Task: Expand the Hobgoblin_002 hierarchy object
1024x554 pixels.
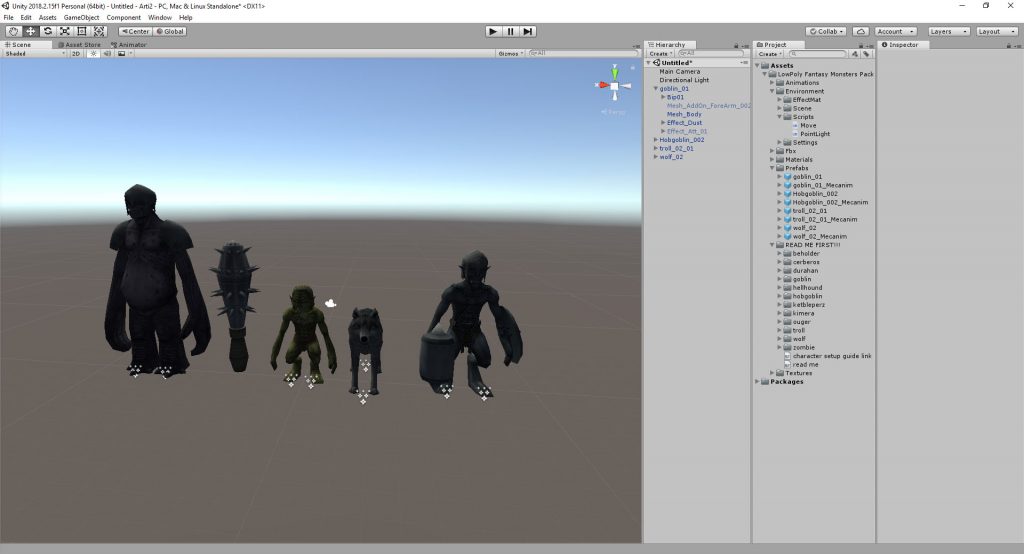Action: point(656,139)
